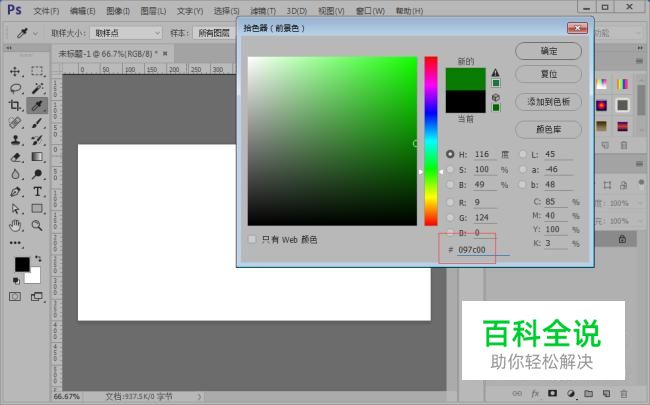650x405 pixels.
Task: Select the Lab b channel radio button
Action: 523,185
